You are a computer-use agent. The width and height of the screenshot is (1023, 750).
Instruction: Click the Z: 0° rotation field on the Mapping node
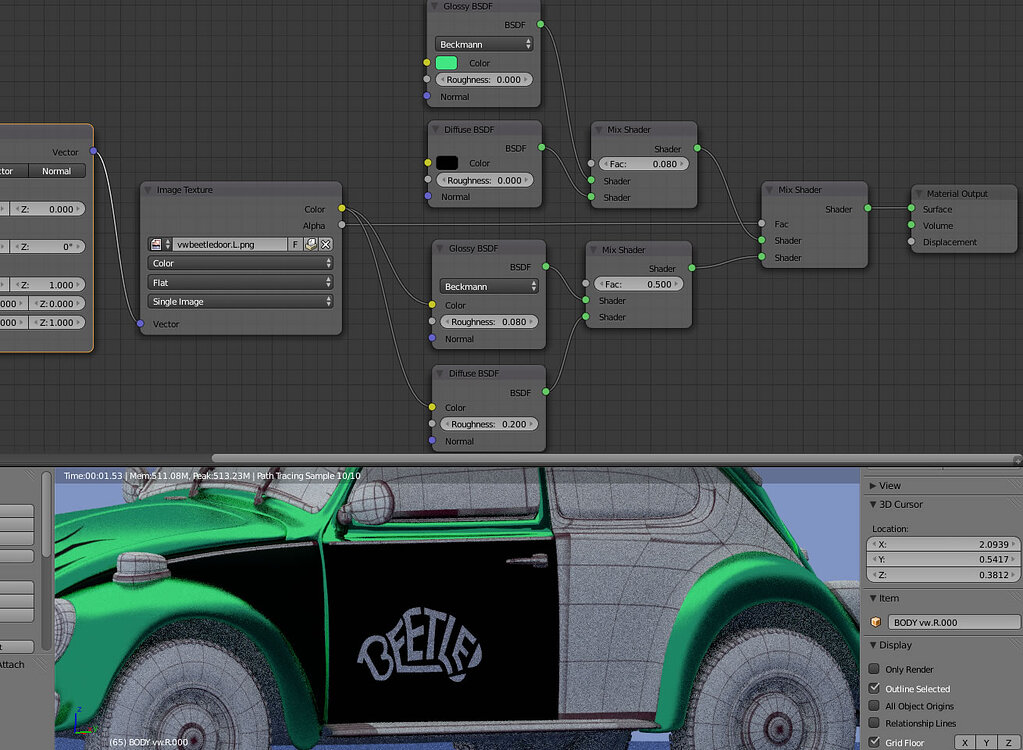point(47,247)
